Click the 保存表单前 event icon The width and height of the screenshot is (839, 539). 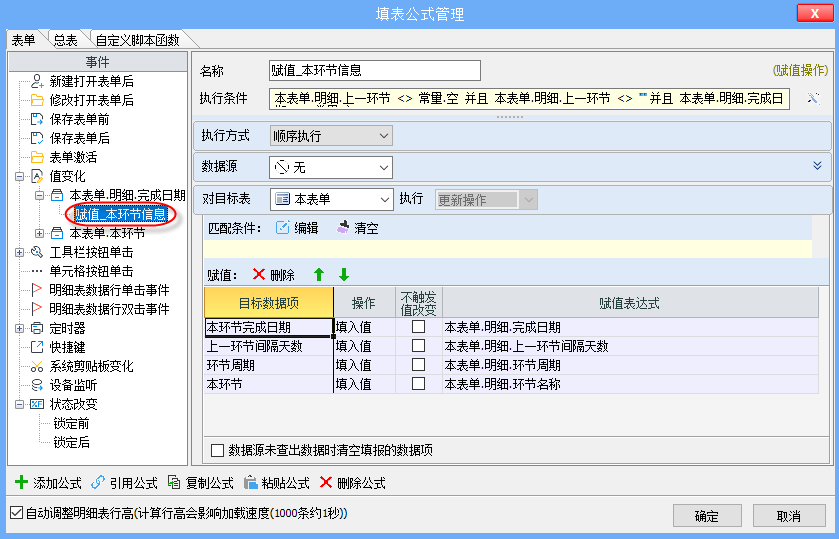point(37,119)
